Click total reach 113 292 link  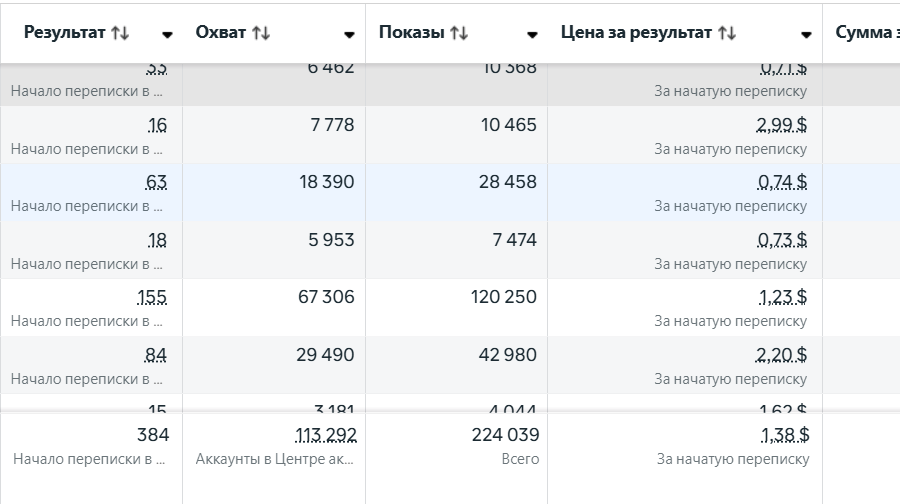[326, 435]
